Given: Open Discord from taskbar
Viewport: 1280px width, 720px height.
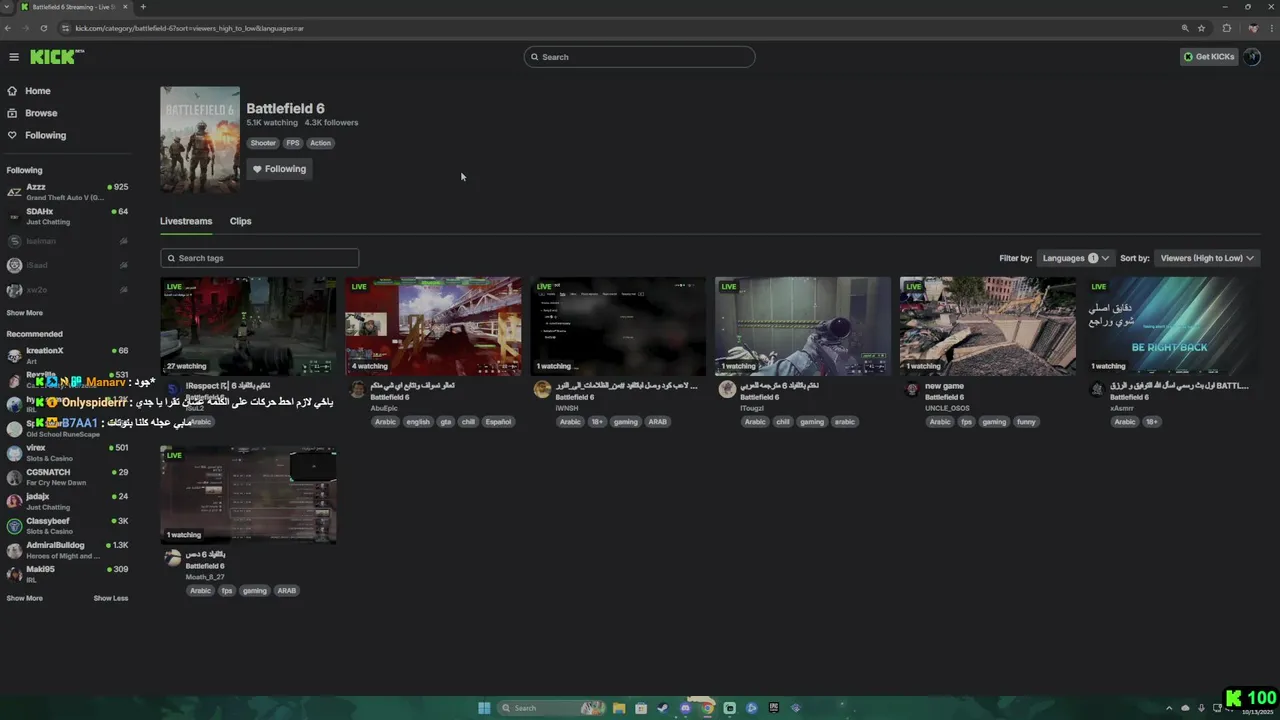Looking at the screenshot, I should click(x=685, y=708).
